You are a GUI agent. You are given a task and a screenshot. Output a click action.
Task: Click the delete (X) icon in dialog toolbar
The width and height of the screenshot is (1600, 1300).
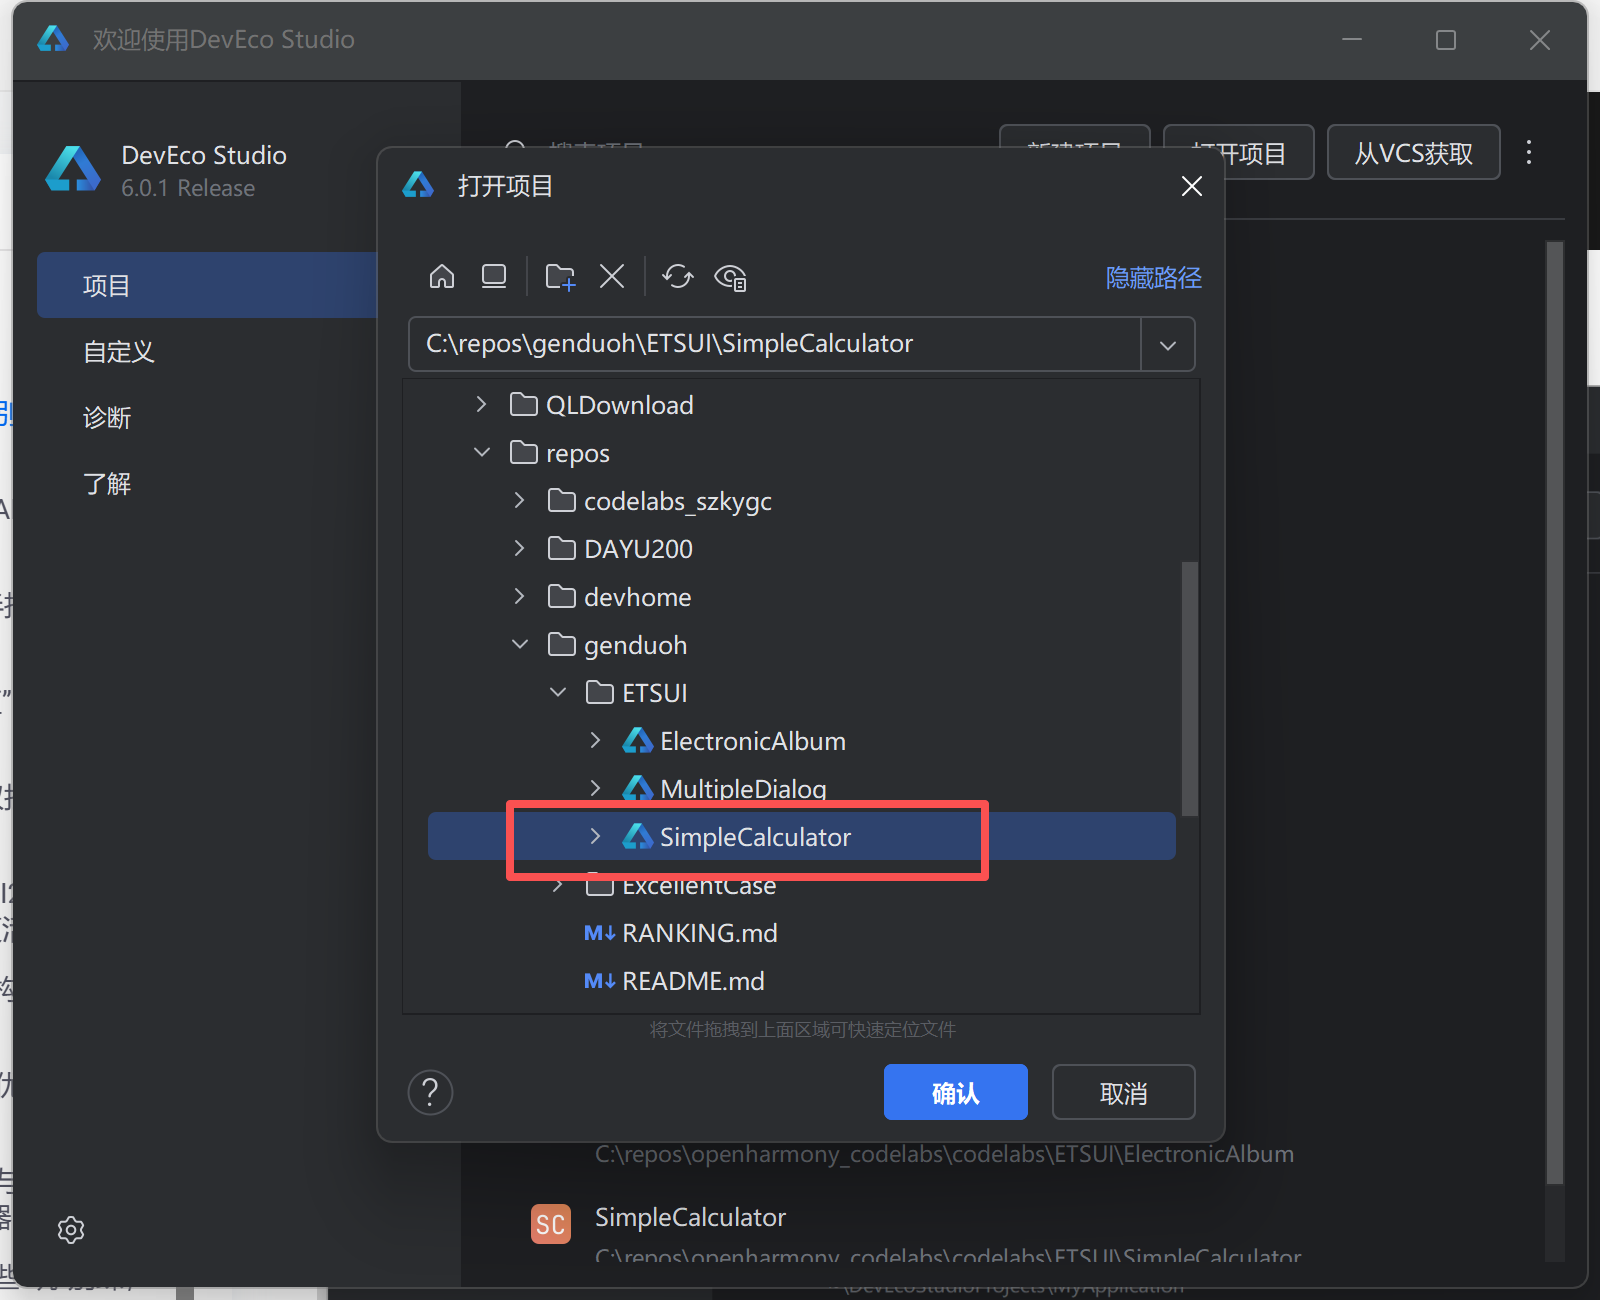(x=612, y=277)
